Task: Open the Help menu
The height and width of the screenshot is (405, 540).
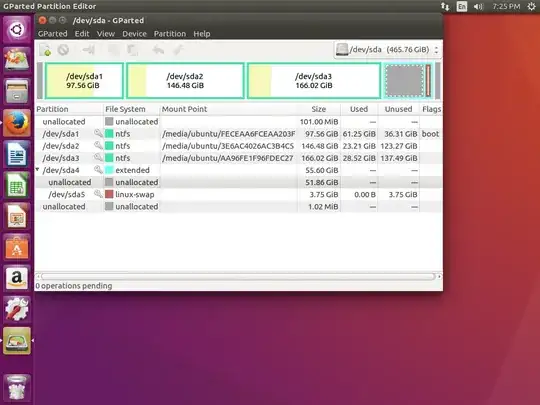Action: click(x=202, y=34)
